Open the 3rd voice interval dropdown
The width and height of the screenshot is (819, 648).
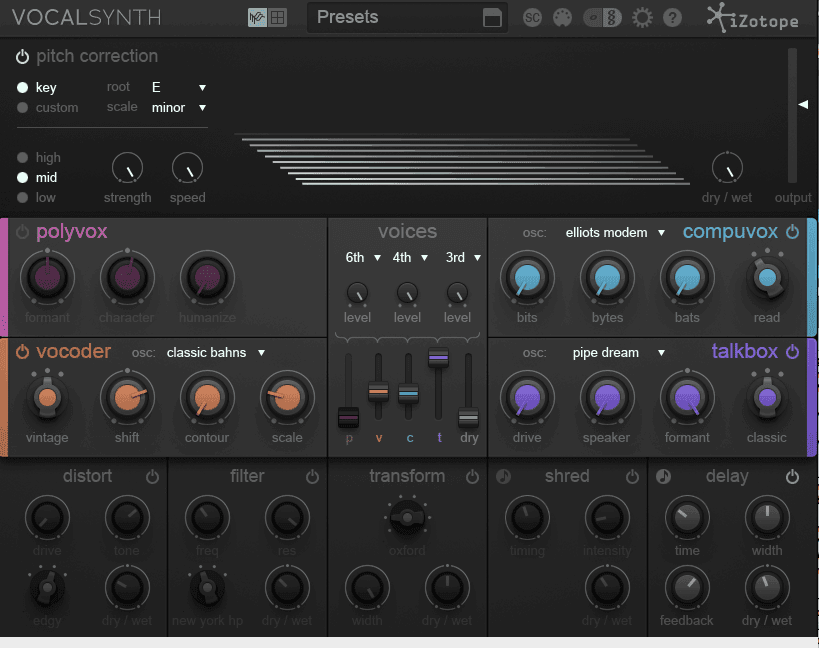click(463, 257)
